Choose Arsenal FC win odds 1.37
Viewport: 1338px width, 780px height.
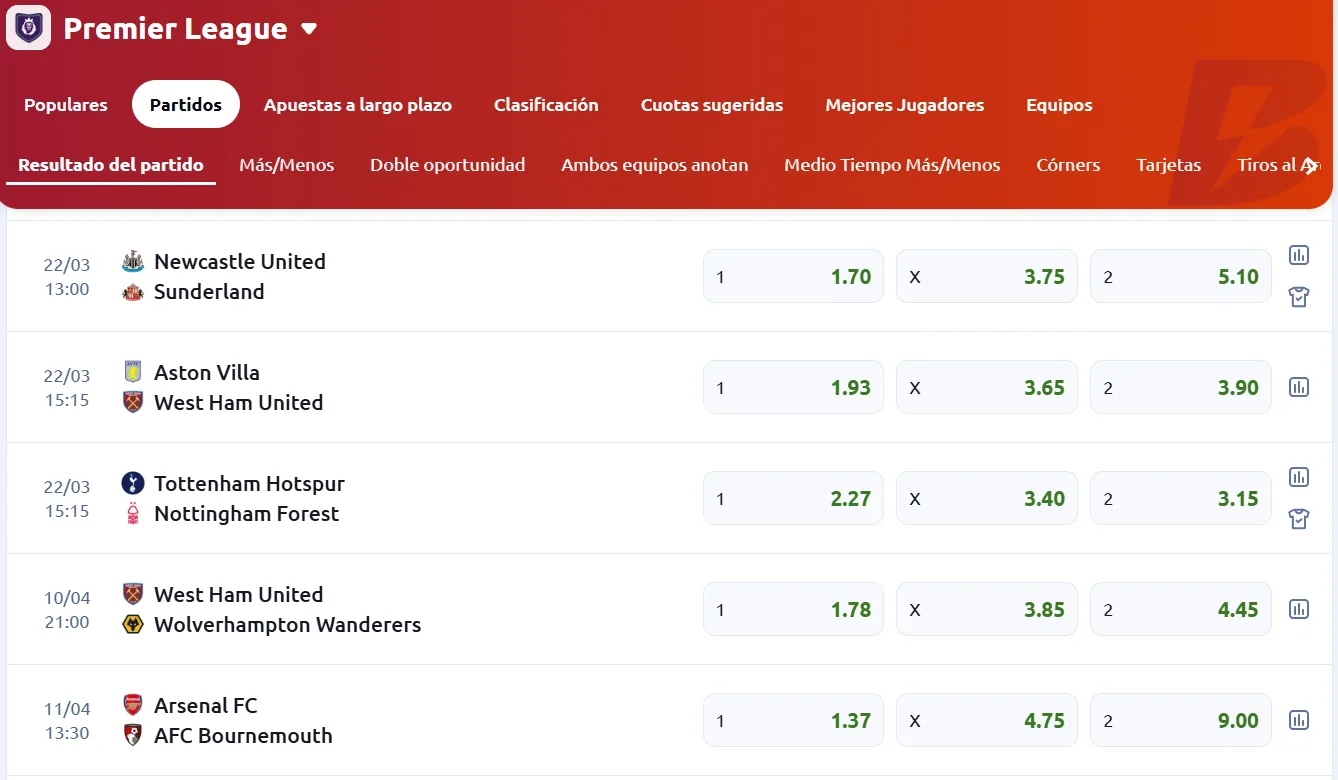[x=793, y=720]
